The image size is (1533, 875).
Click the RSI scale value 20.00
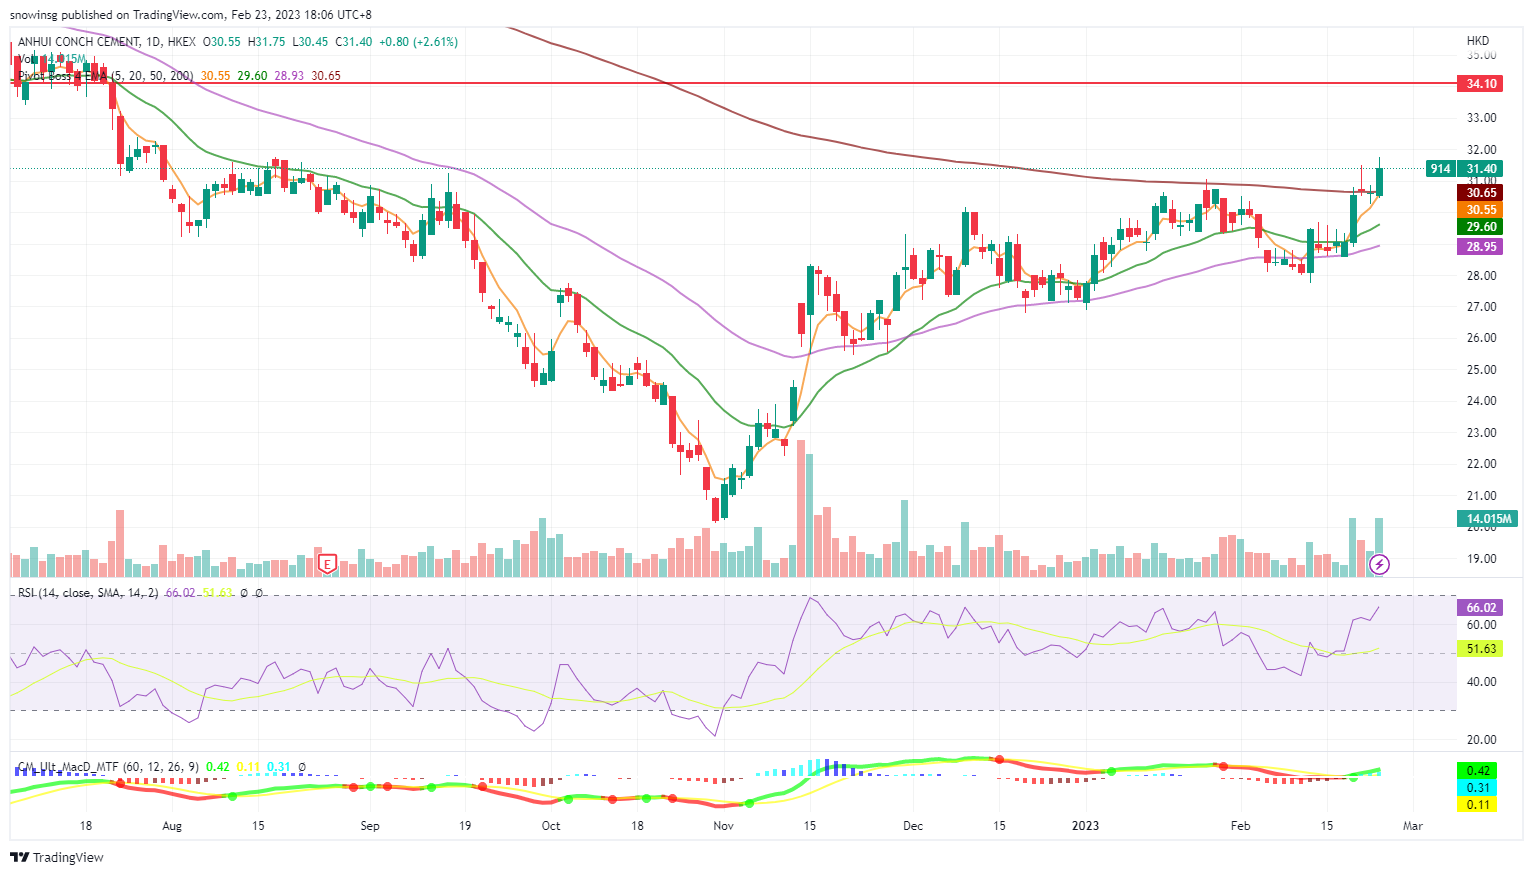pyautogui.click(x=1481, y=740)
